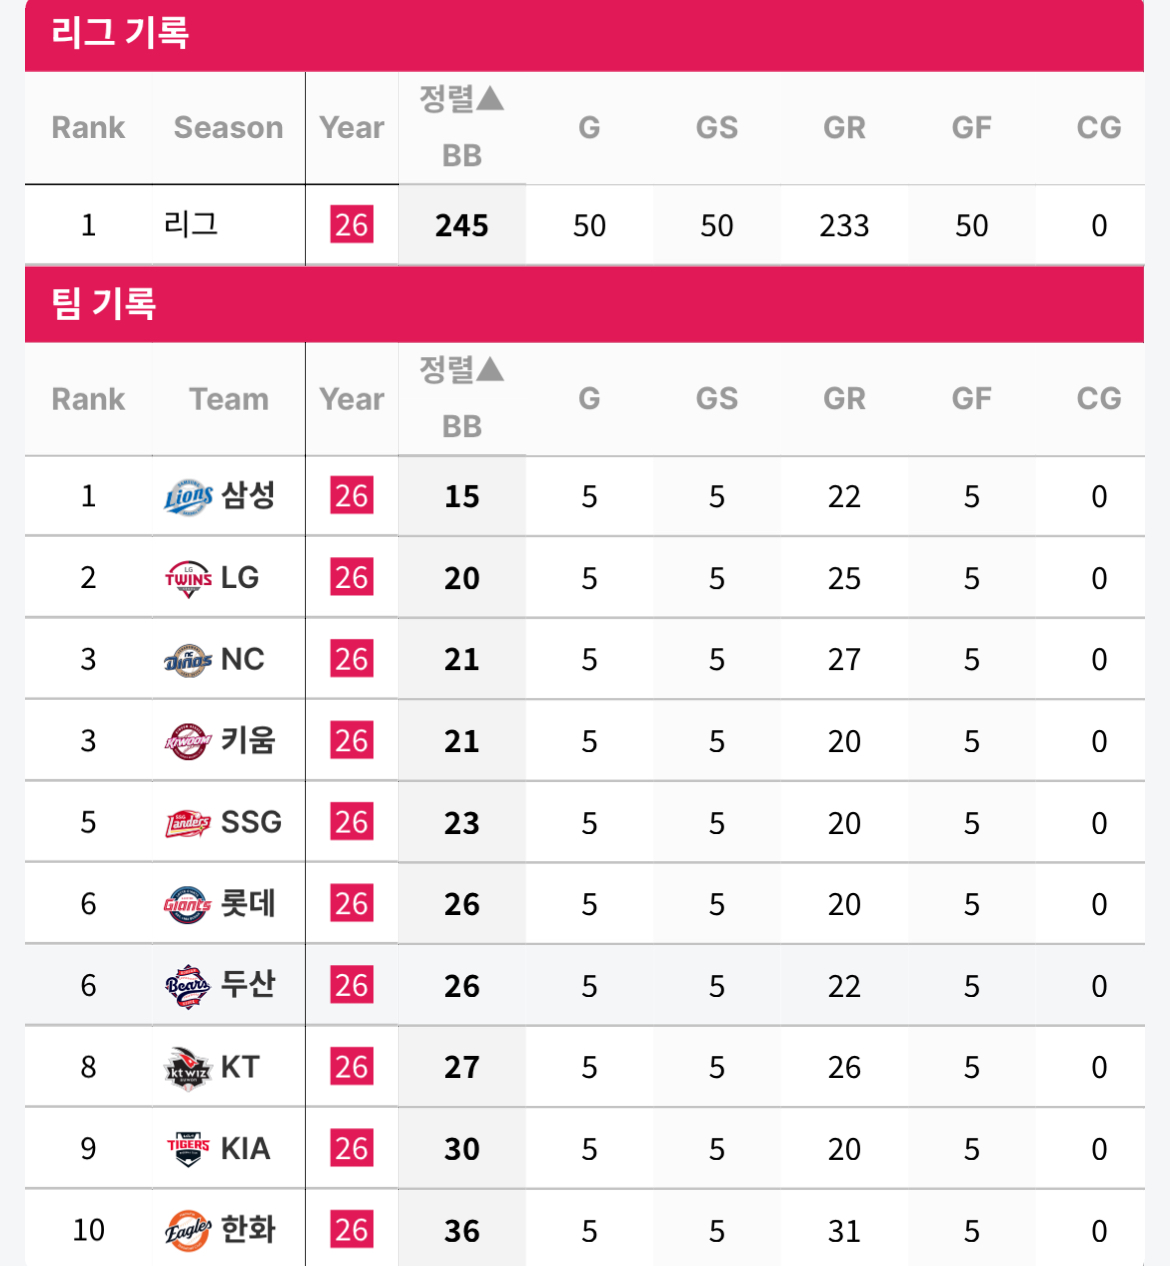
Task: Click the Samsung Lions team logo
Action: 189,496
